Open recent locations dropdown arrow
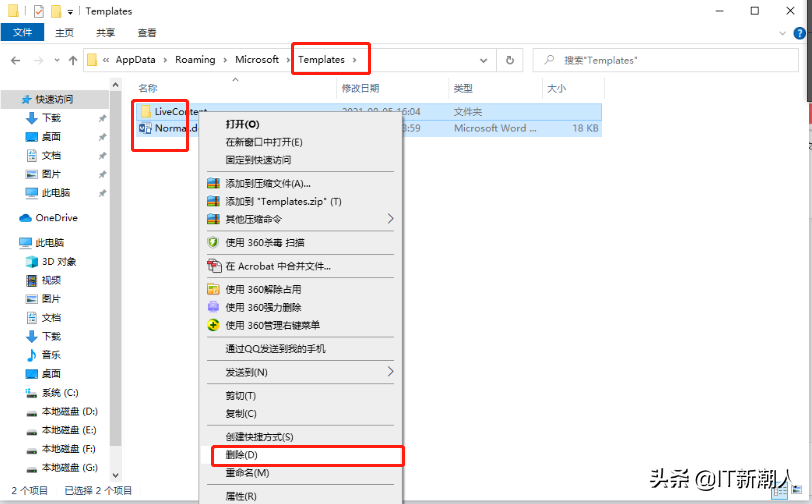This screenshot has height=504, width=812. coord(56,60)
